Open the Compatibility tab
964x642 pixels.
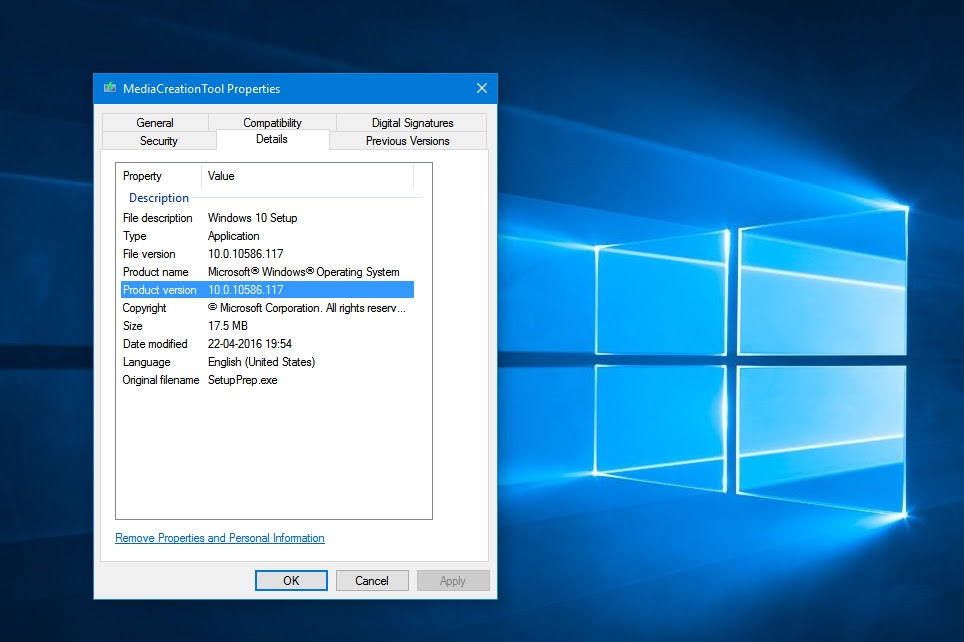pos(273,122)
